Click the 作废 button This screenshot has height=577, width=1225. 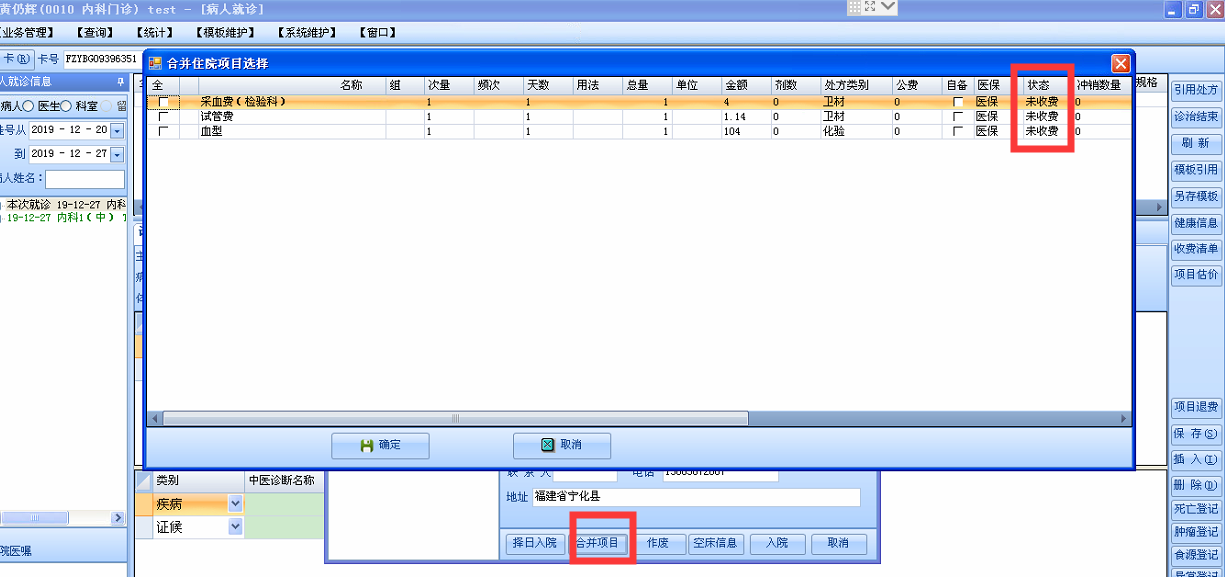point(658,543)
